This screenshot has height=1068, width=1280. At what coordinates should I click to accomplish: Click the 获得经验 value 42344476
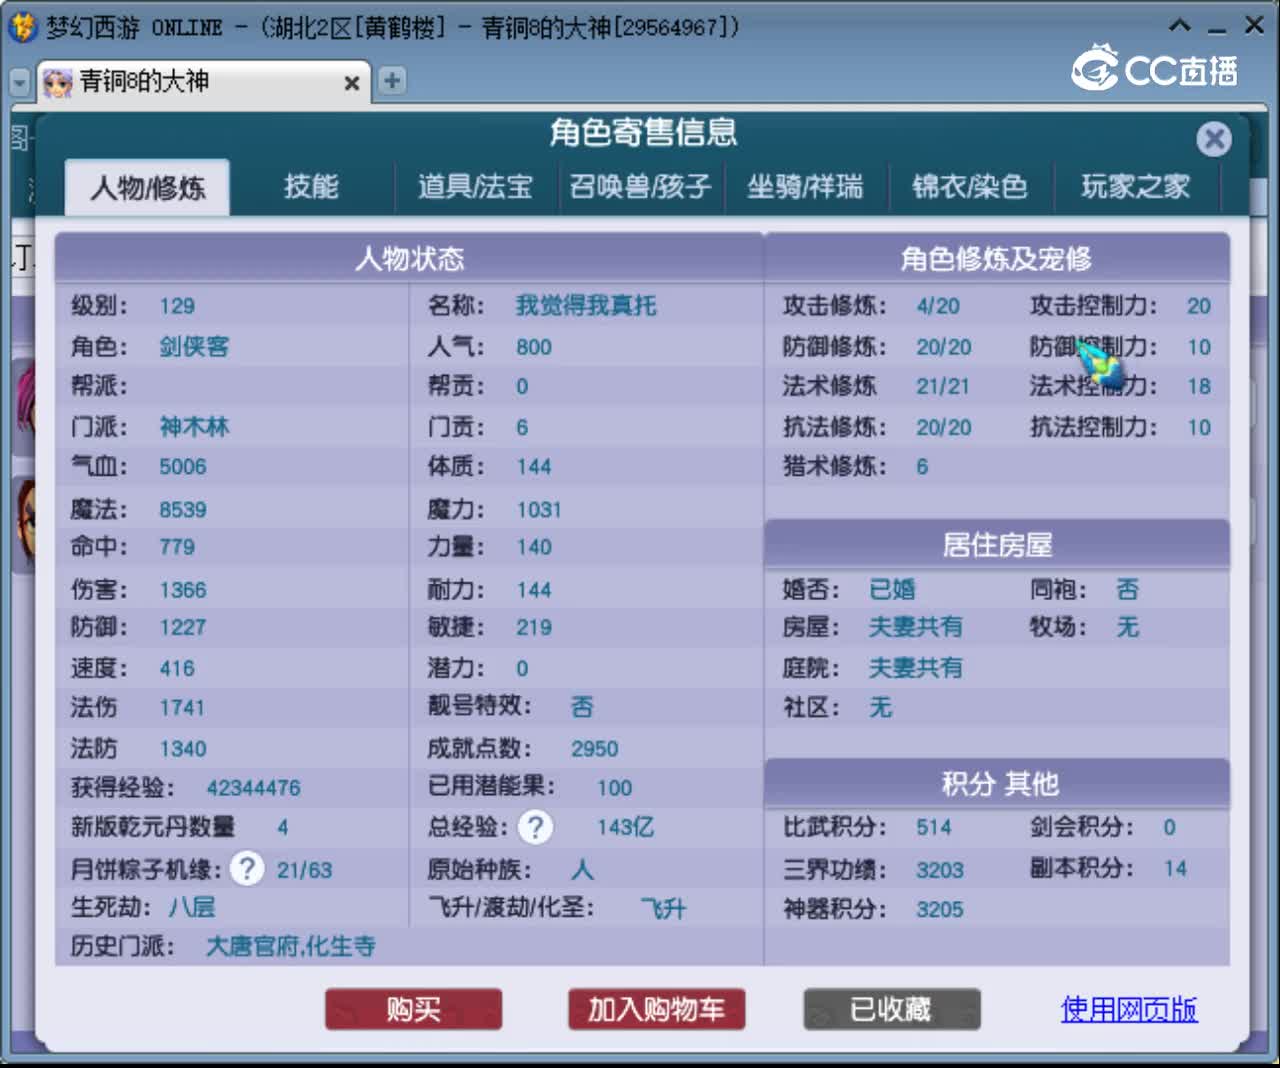(x=253, y=788)
